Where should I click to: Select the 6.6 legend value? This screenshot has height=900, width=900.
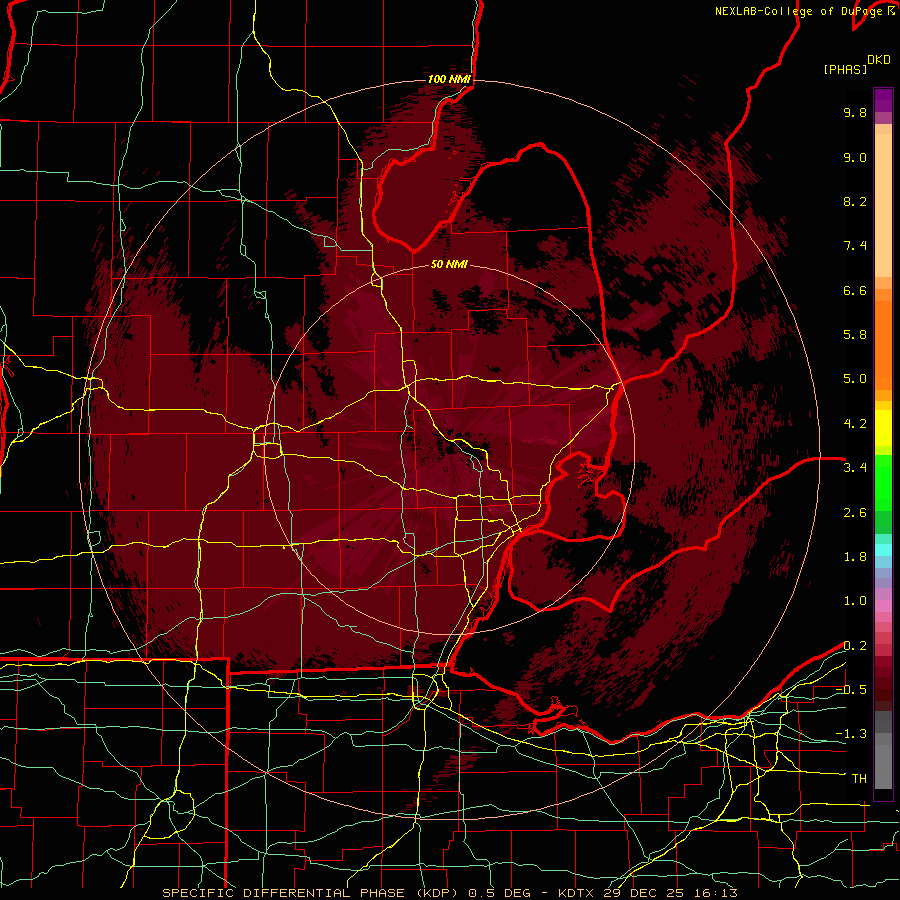pyautogui.click(x=855, y=290)
